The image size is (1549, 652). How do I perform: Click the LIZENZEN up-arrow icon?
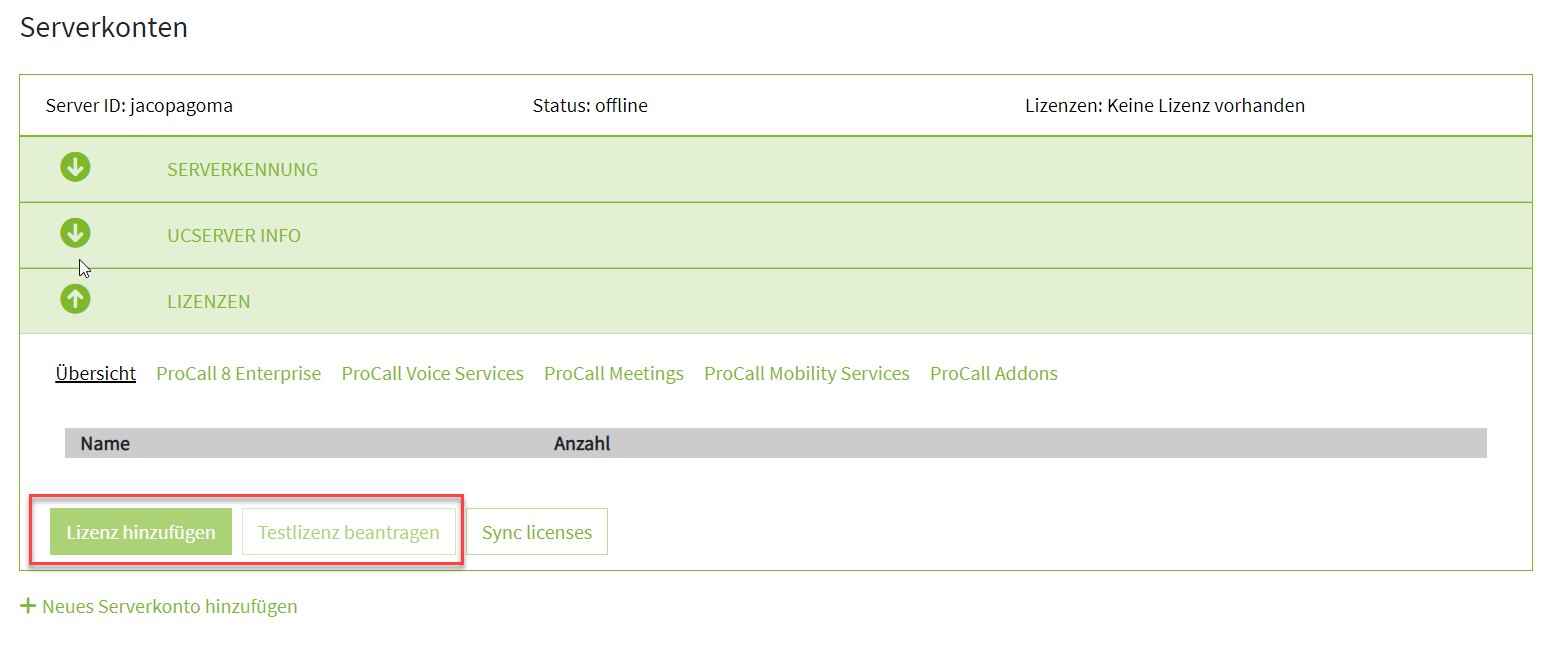pyautogui.click(x=75, y=298)
